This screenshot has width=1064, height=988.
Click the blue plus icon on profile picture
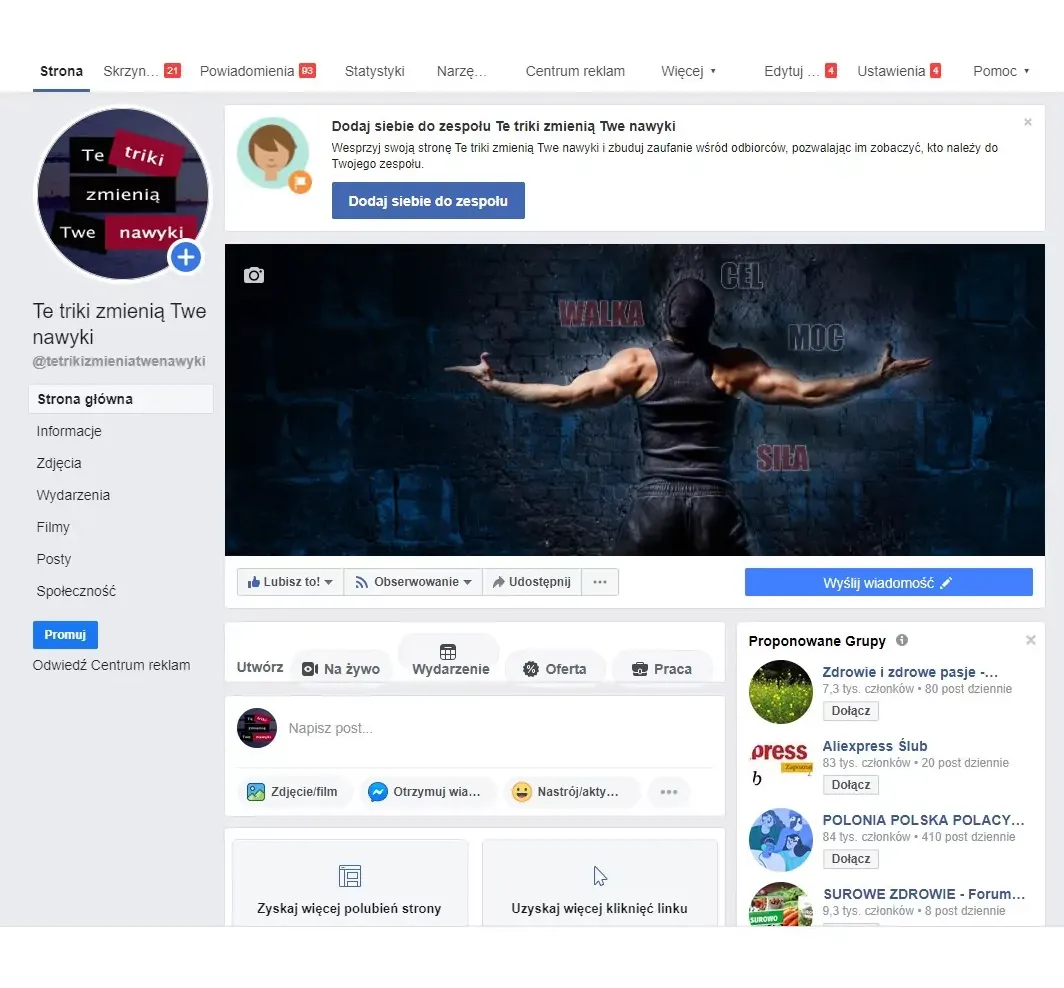point(185,258)
